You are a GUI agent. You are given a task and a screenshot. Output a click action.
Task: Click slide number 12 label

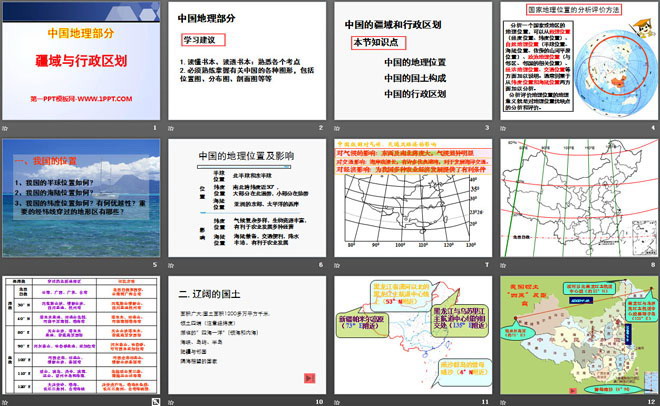(652, 402)
